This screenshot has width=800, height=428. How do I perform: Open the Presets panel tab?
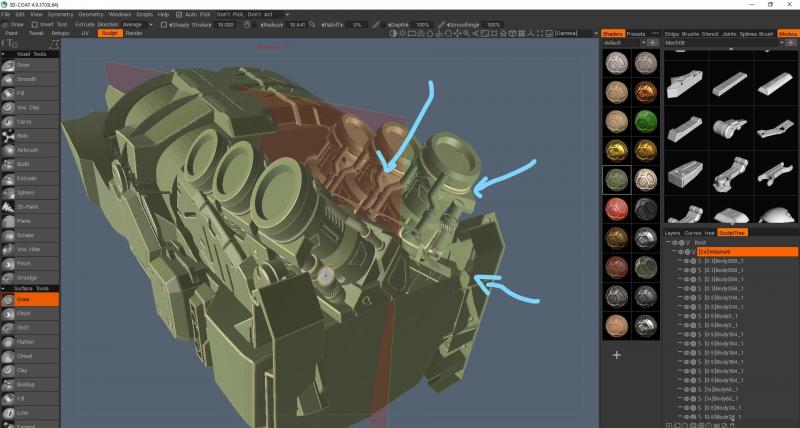point(636,33)
